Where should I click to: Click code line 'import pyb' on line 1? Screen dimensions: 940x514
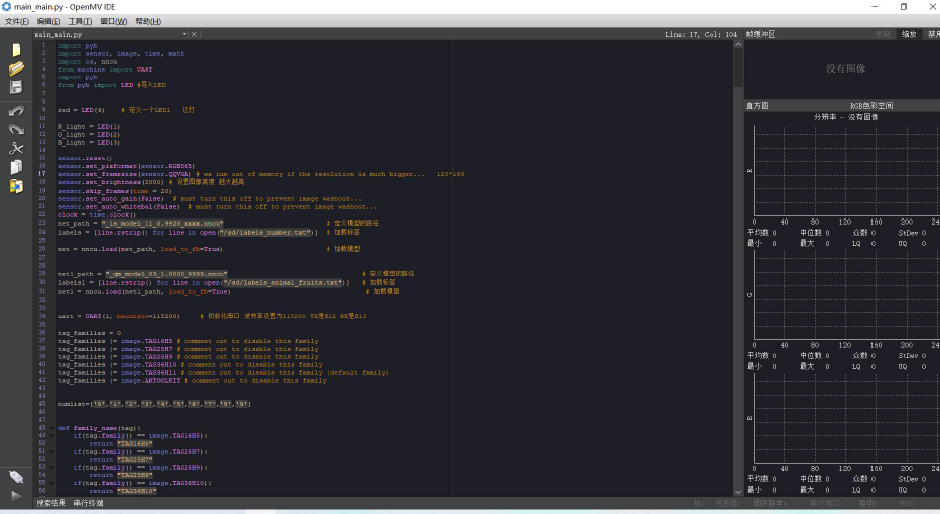[77, 46]
